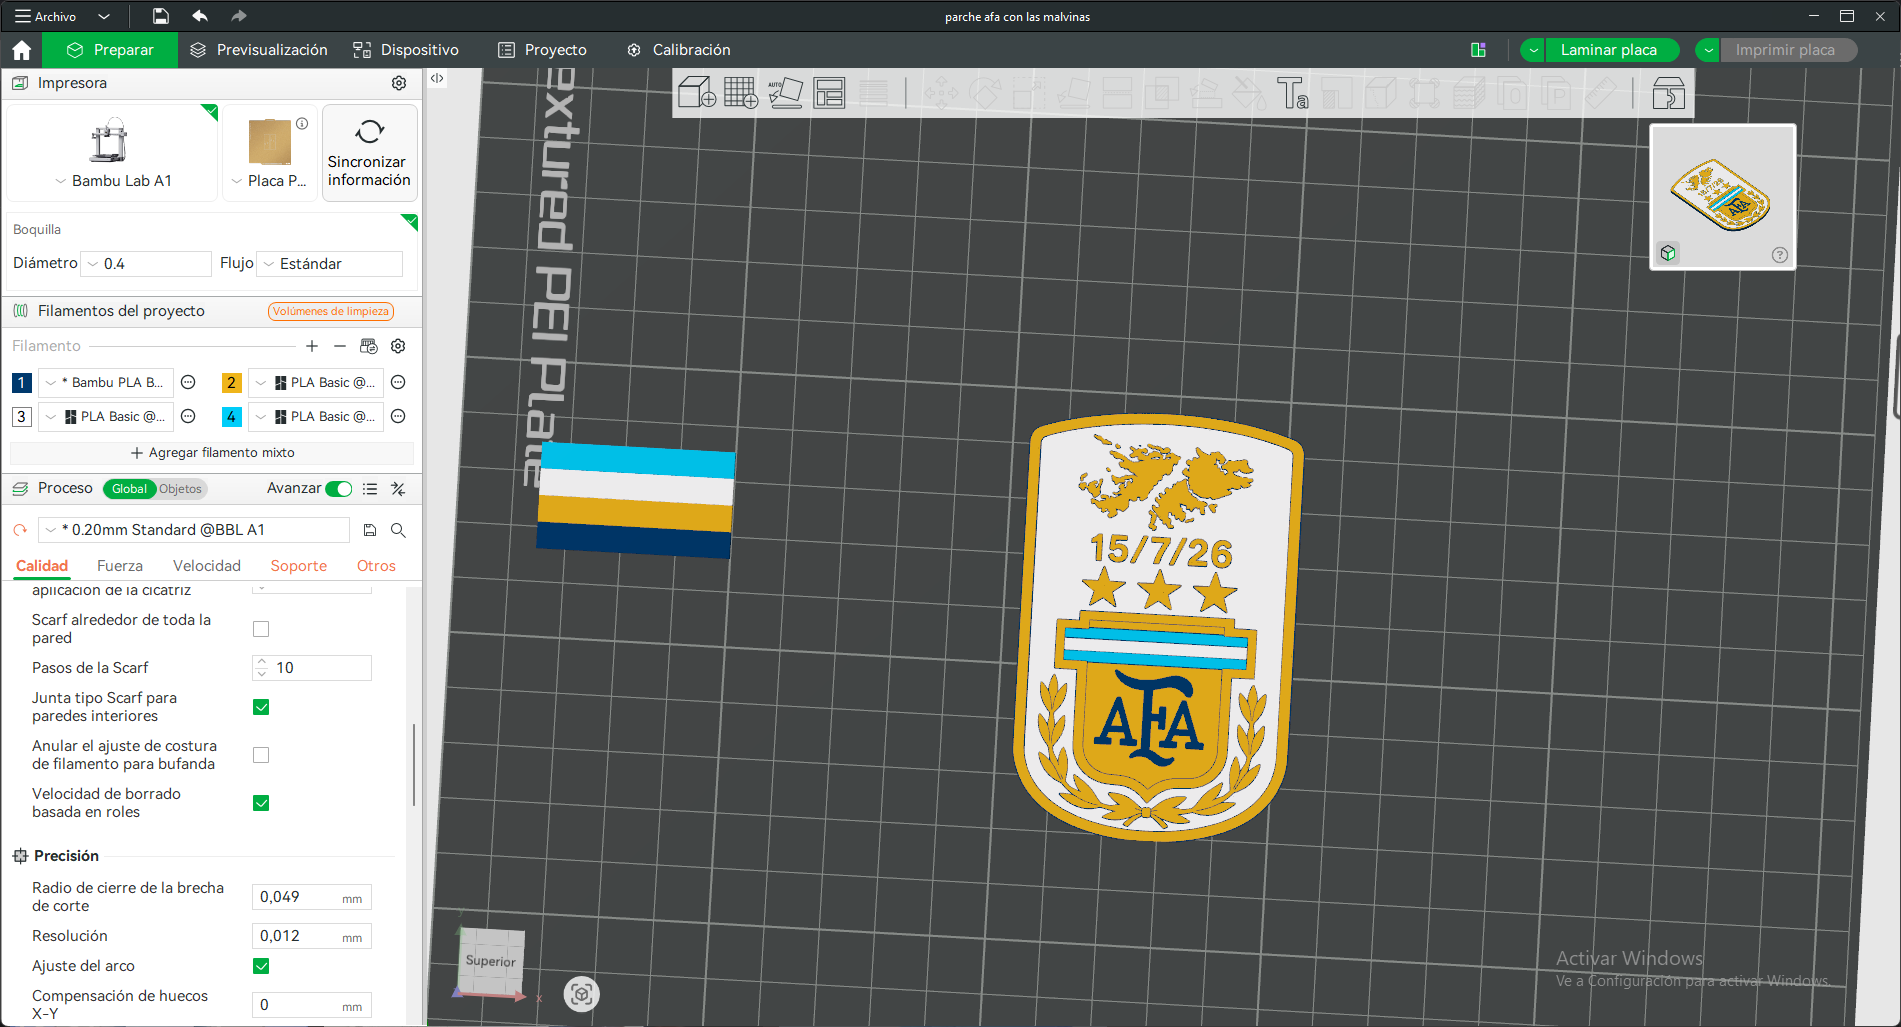Open the Assembly view icon
The width and height of the screenshot is (1901, 1027).
click(1668, 93)
